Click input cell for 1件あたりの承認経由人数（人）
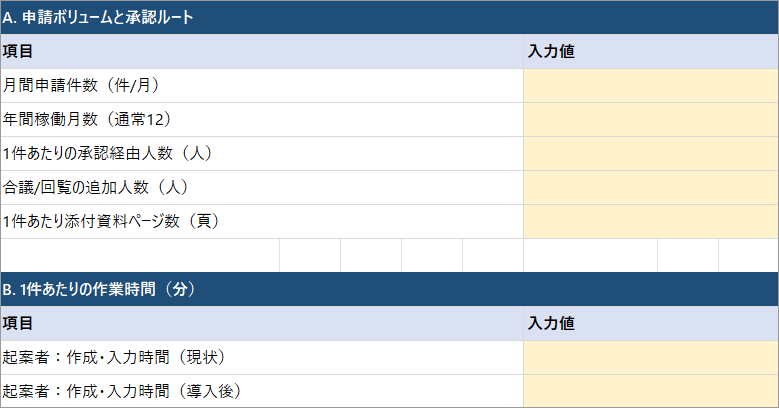 [650, 154]
